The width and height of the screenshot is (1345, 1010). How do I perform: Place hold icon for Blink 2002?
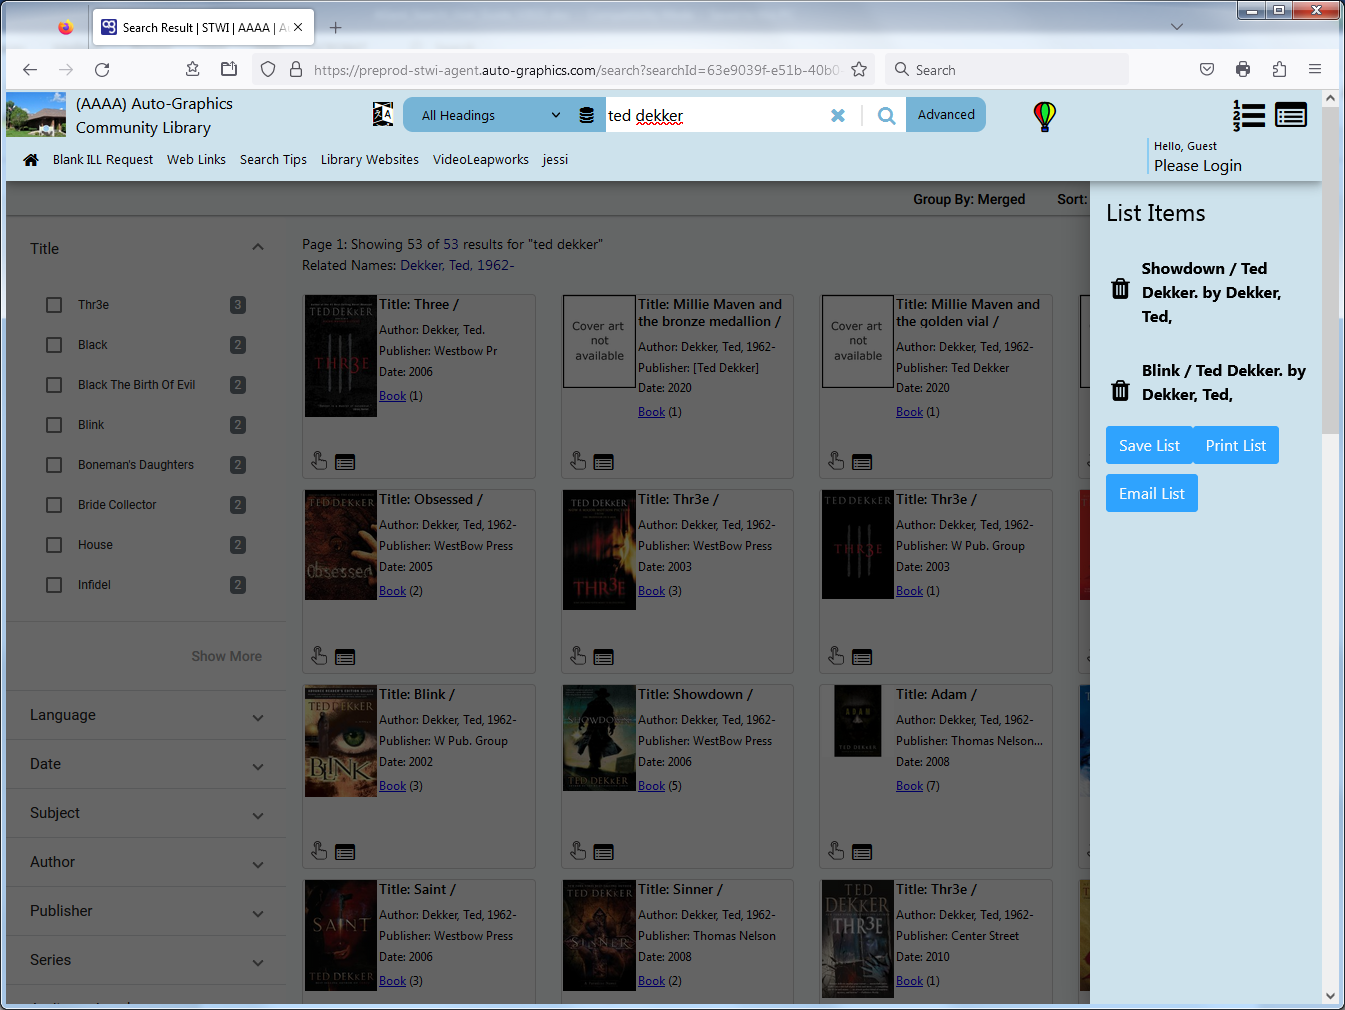[319, 851]
